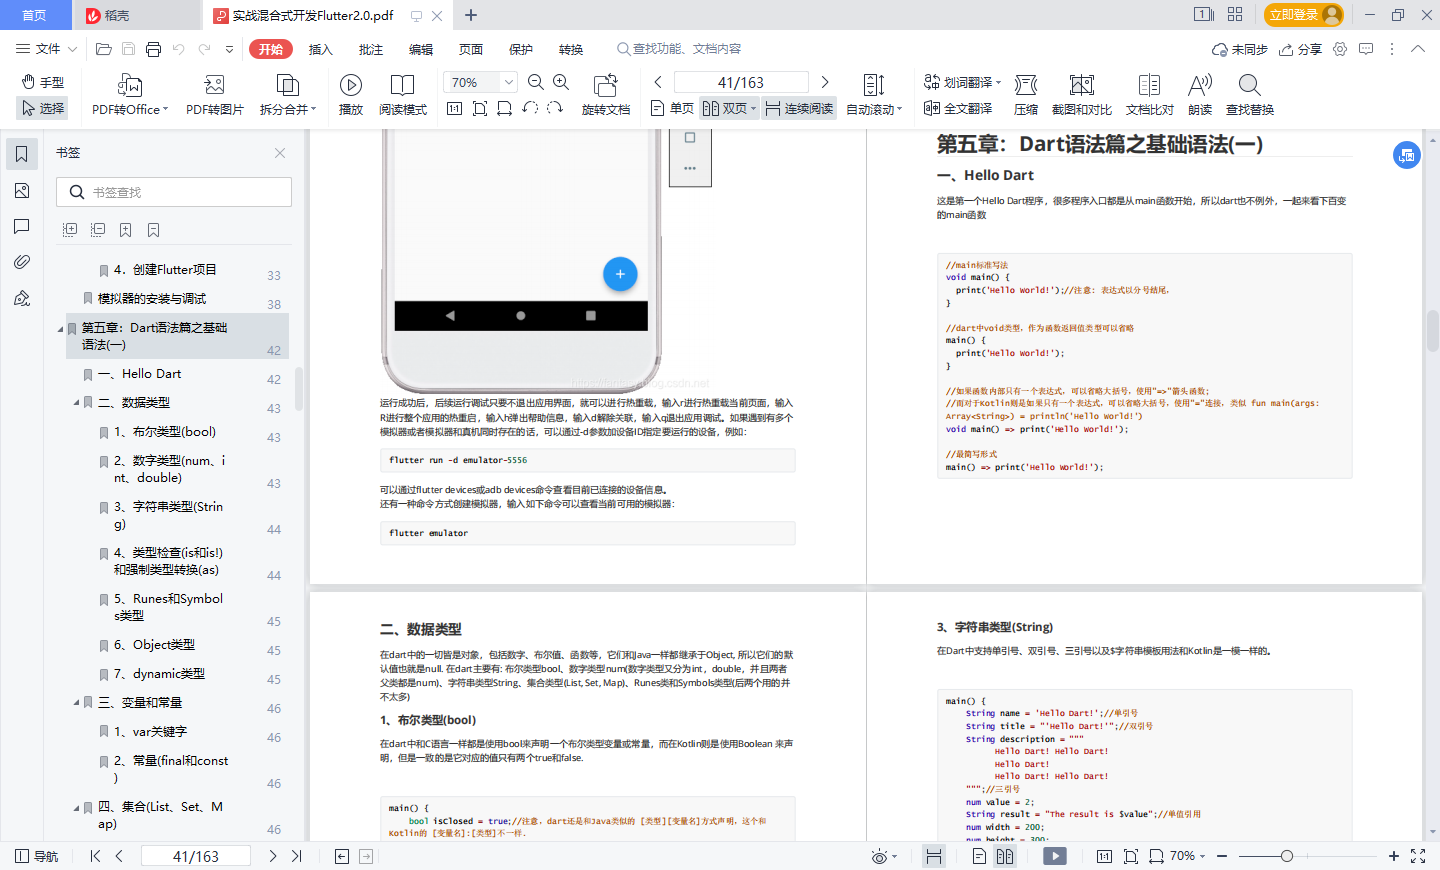Image resolution: width=1440 pixels, height=870 pixels.
Task: Select bookmark 一、Hello Dart
Action: (140, 374)
